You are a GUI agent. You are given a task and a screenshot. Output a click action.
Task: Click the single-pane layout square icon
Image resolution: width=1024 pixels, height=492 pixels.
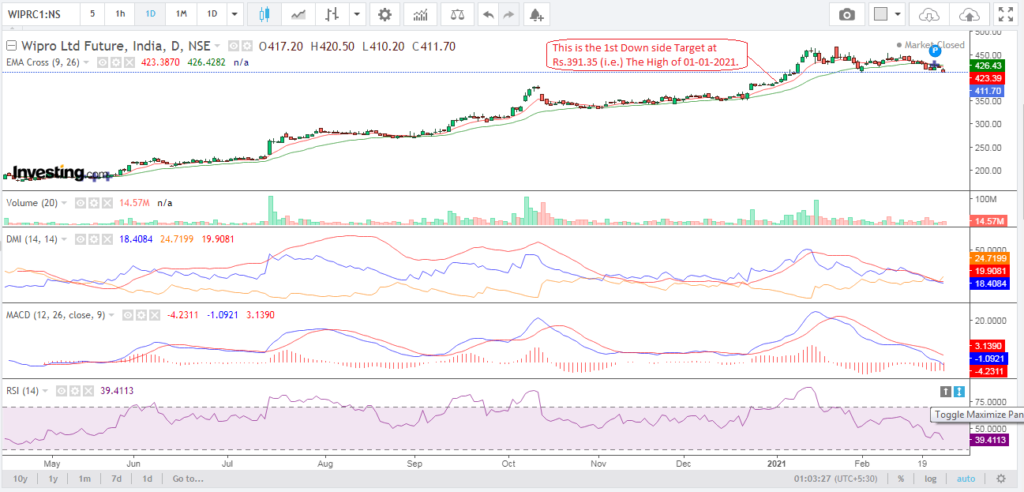[x=881, y=14]
